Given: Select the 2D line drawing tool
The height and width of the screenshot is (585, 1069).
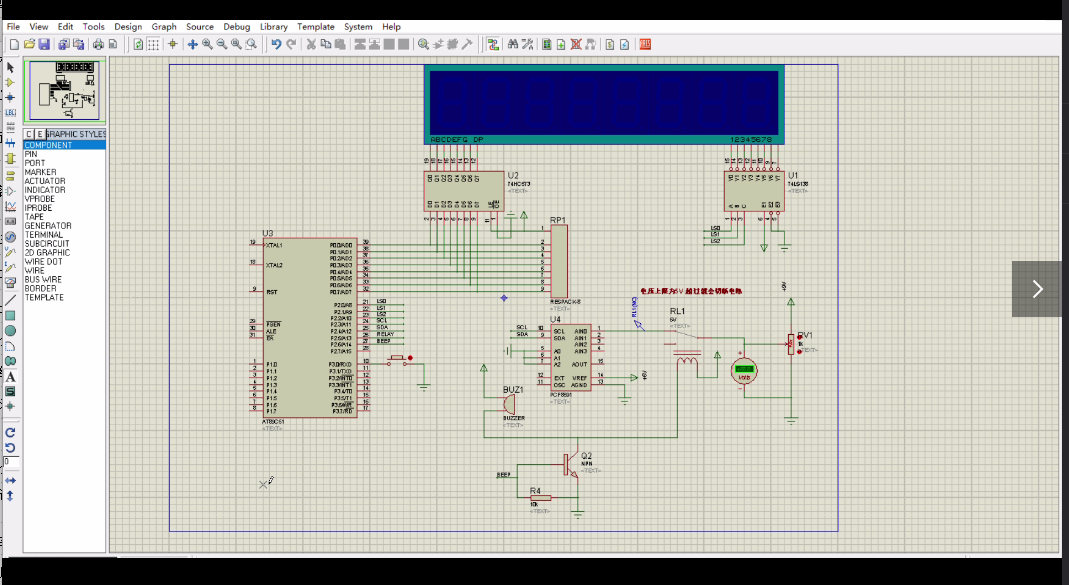Looking at the screenshot, I should (x=10, y=300).
